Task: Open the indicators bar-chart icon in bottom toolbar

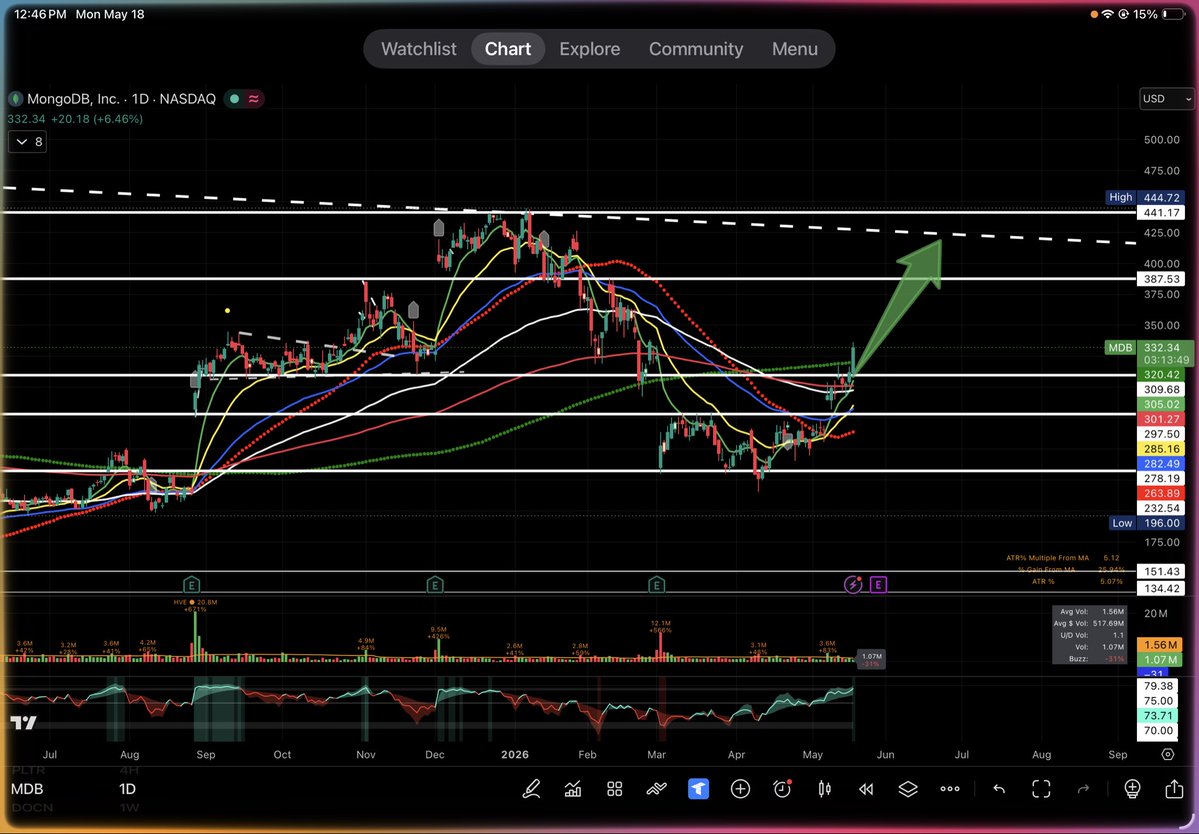Action: [x=573, y=789]
